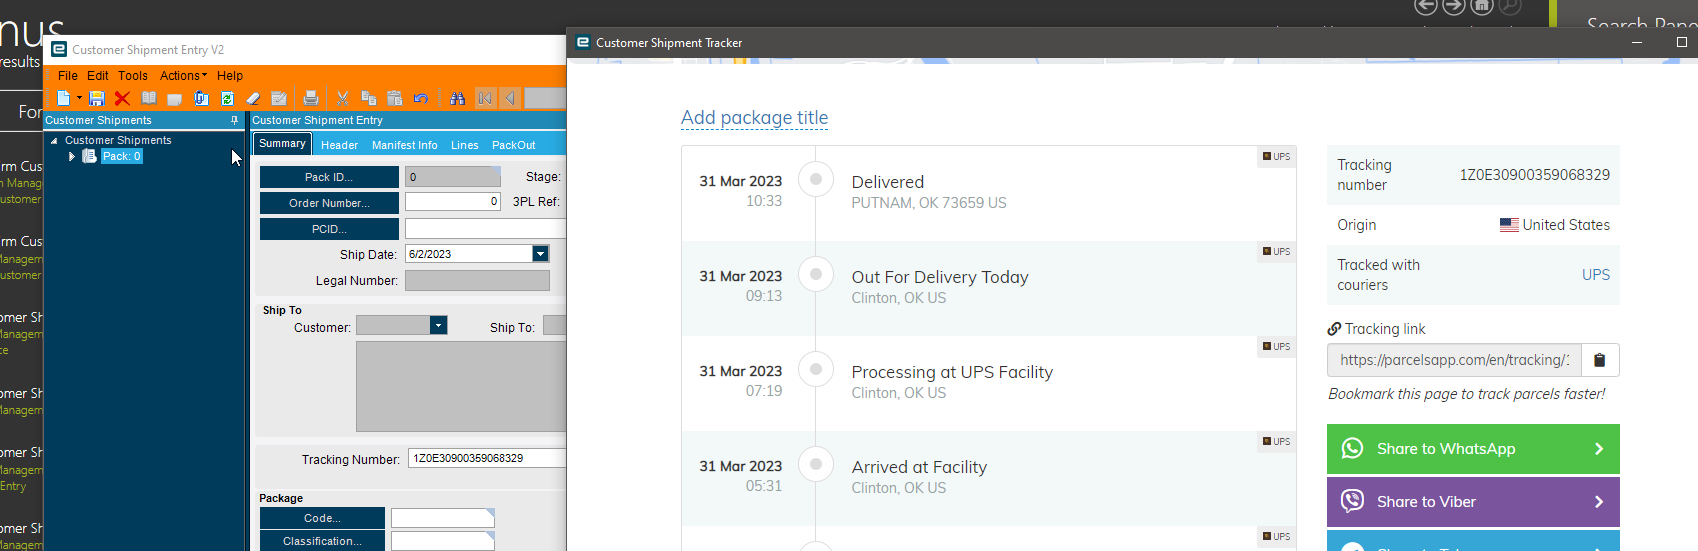Click the green Refresh icon

tap(227, 98)
